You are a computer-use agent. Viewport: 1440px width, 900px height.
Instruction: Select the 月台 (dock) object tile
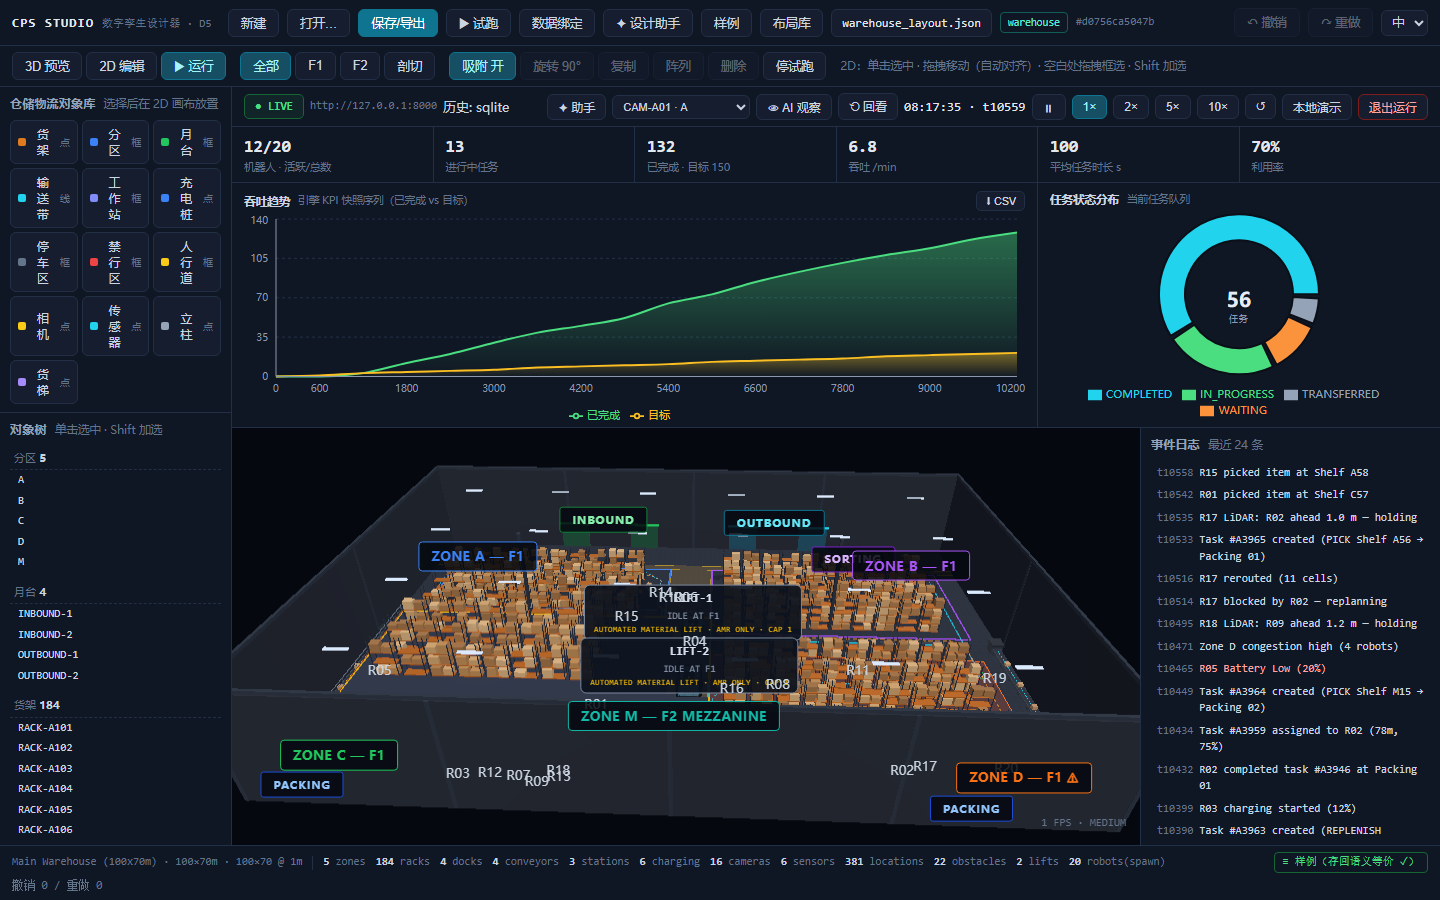coord(187,142)
